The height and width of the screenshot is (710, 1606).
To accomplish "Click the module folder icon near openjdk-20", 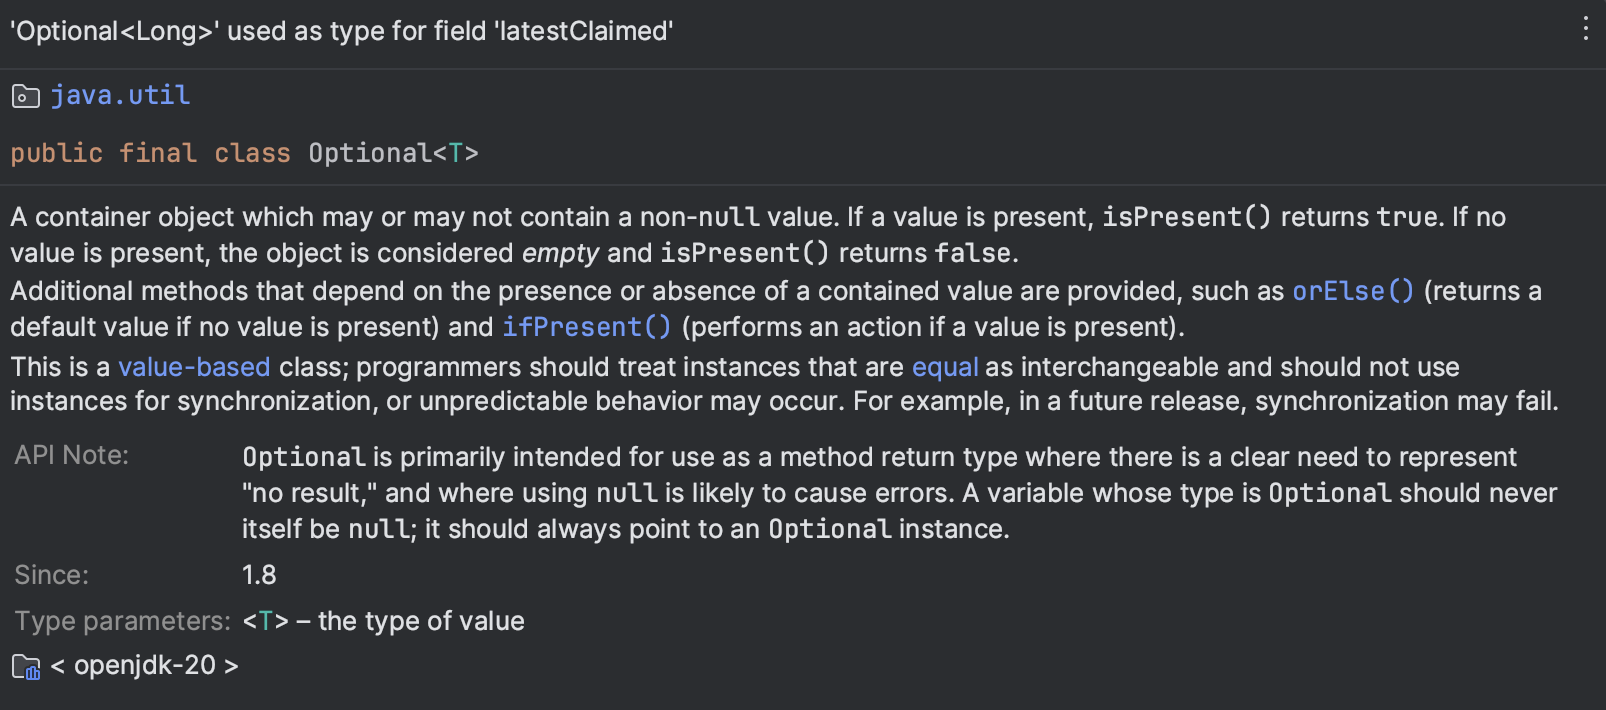I will click(25, 666).
